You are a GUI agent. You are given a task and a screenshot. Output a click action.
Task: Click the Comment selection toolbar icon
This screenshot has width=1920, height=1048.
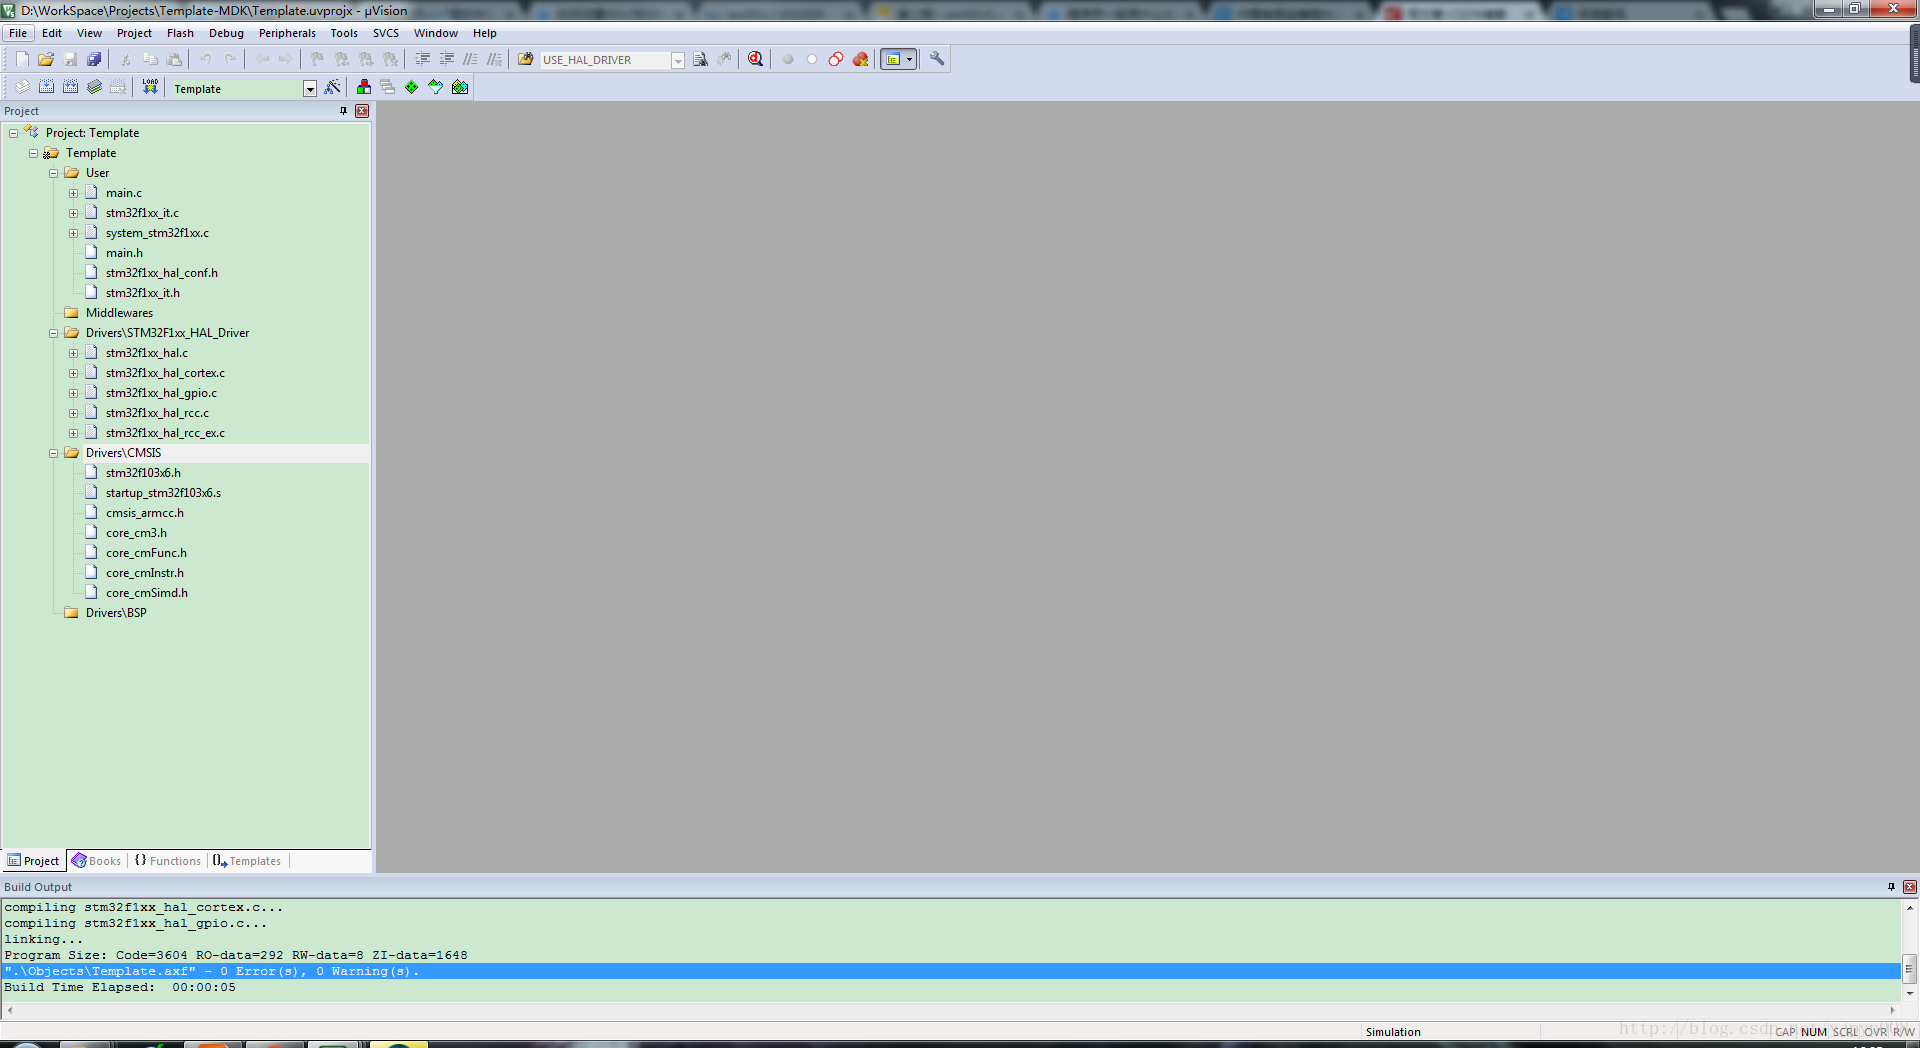coord(470,59)
